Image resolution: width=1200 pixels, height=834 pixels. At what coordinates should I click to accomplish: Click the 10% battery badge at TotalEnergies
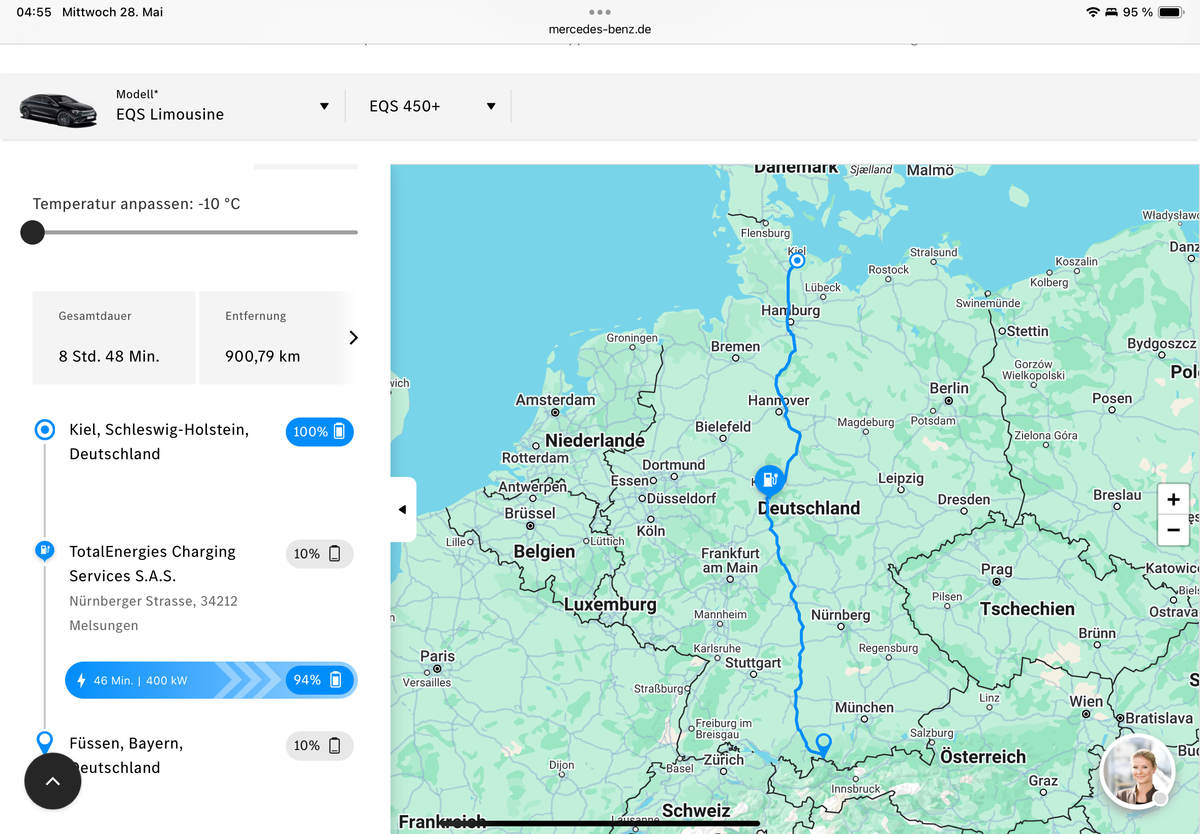[320, 554]
